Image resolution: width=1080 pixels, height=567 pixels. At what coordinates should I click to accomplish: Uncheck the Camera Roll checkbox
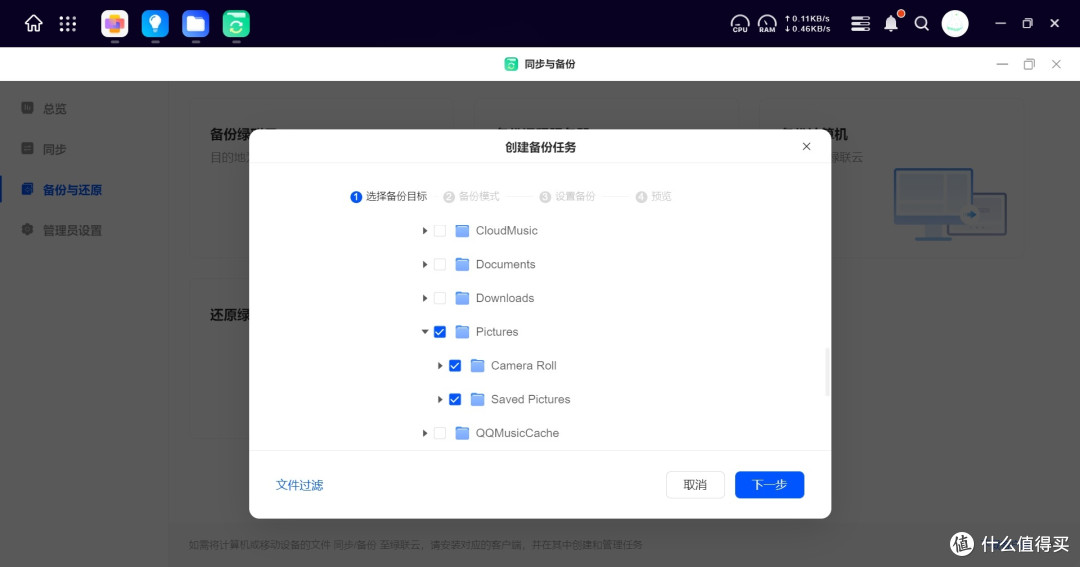455,366
